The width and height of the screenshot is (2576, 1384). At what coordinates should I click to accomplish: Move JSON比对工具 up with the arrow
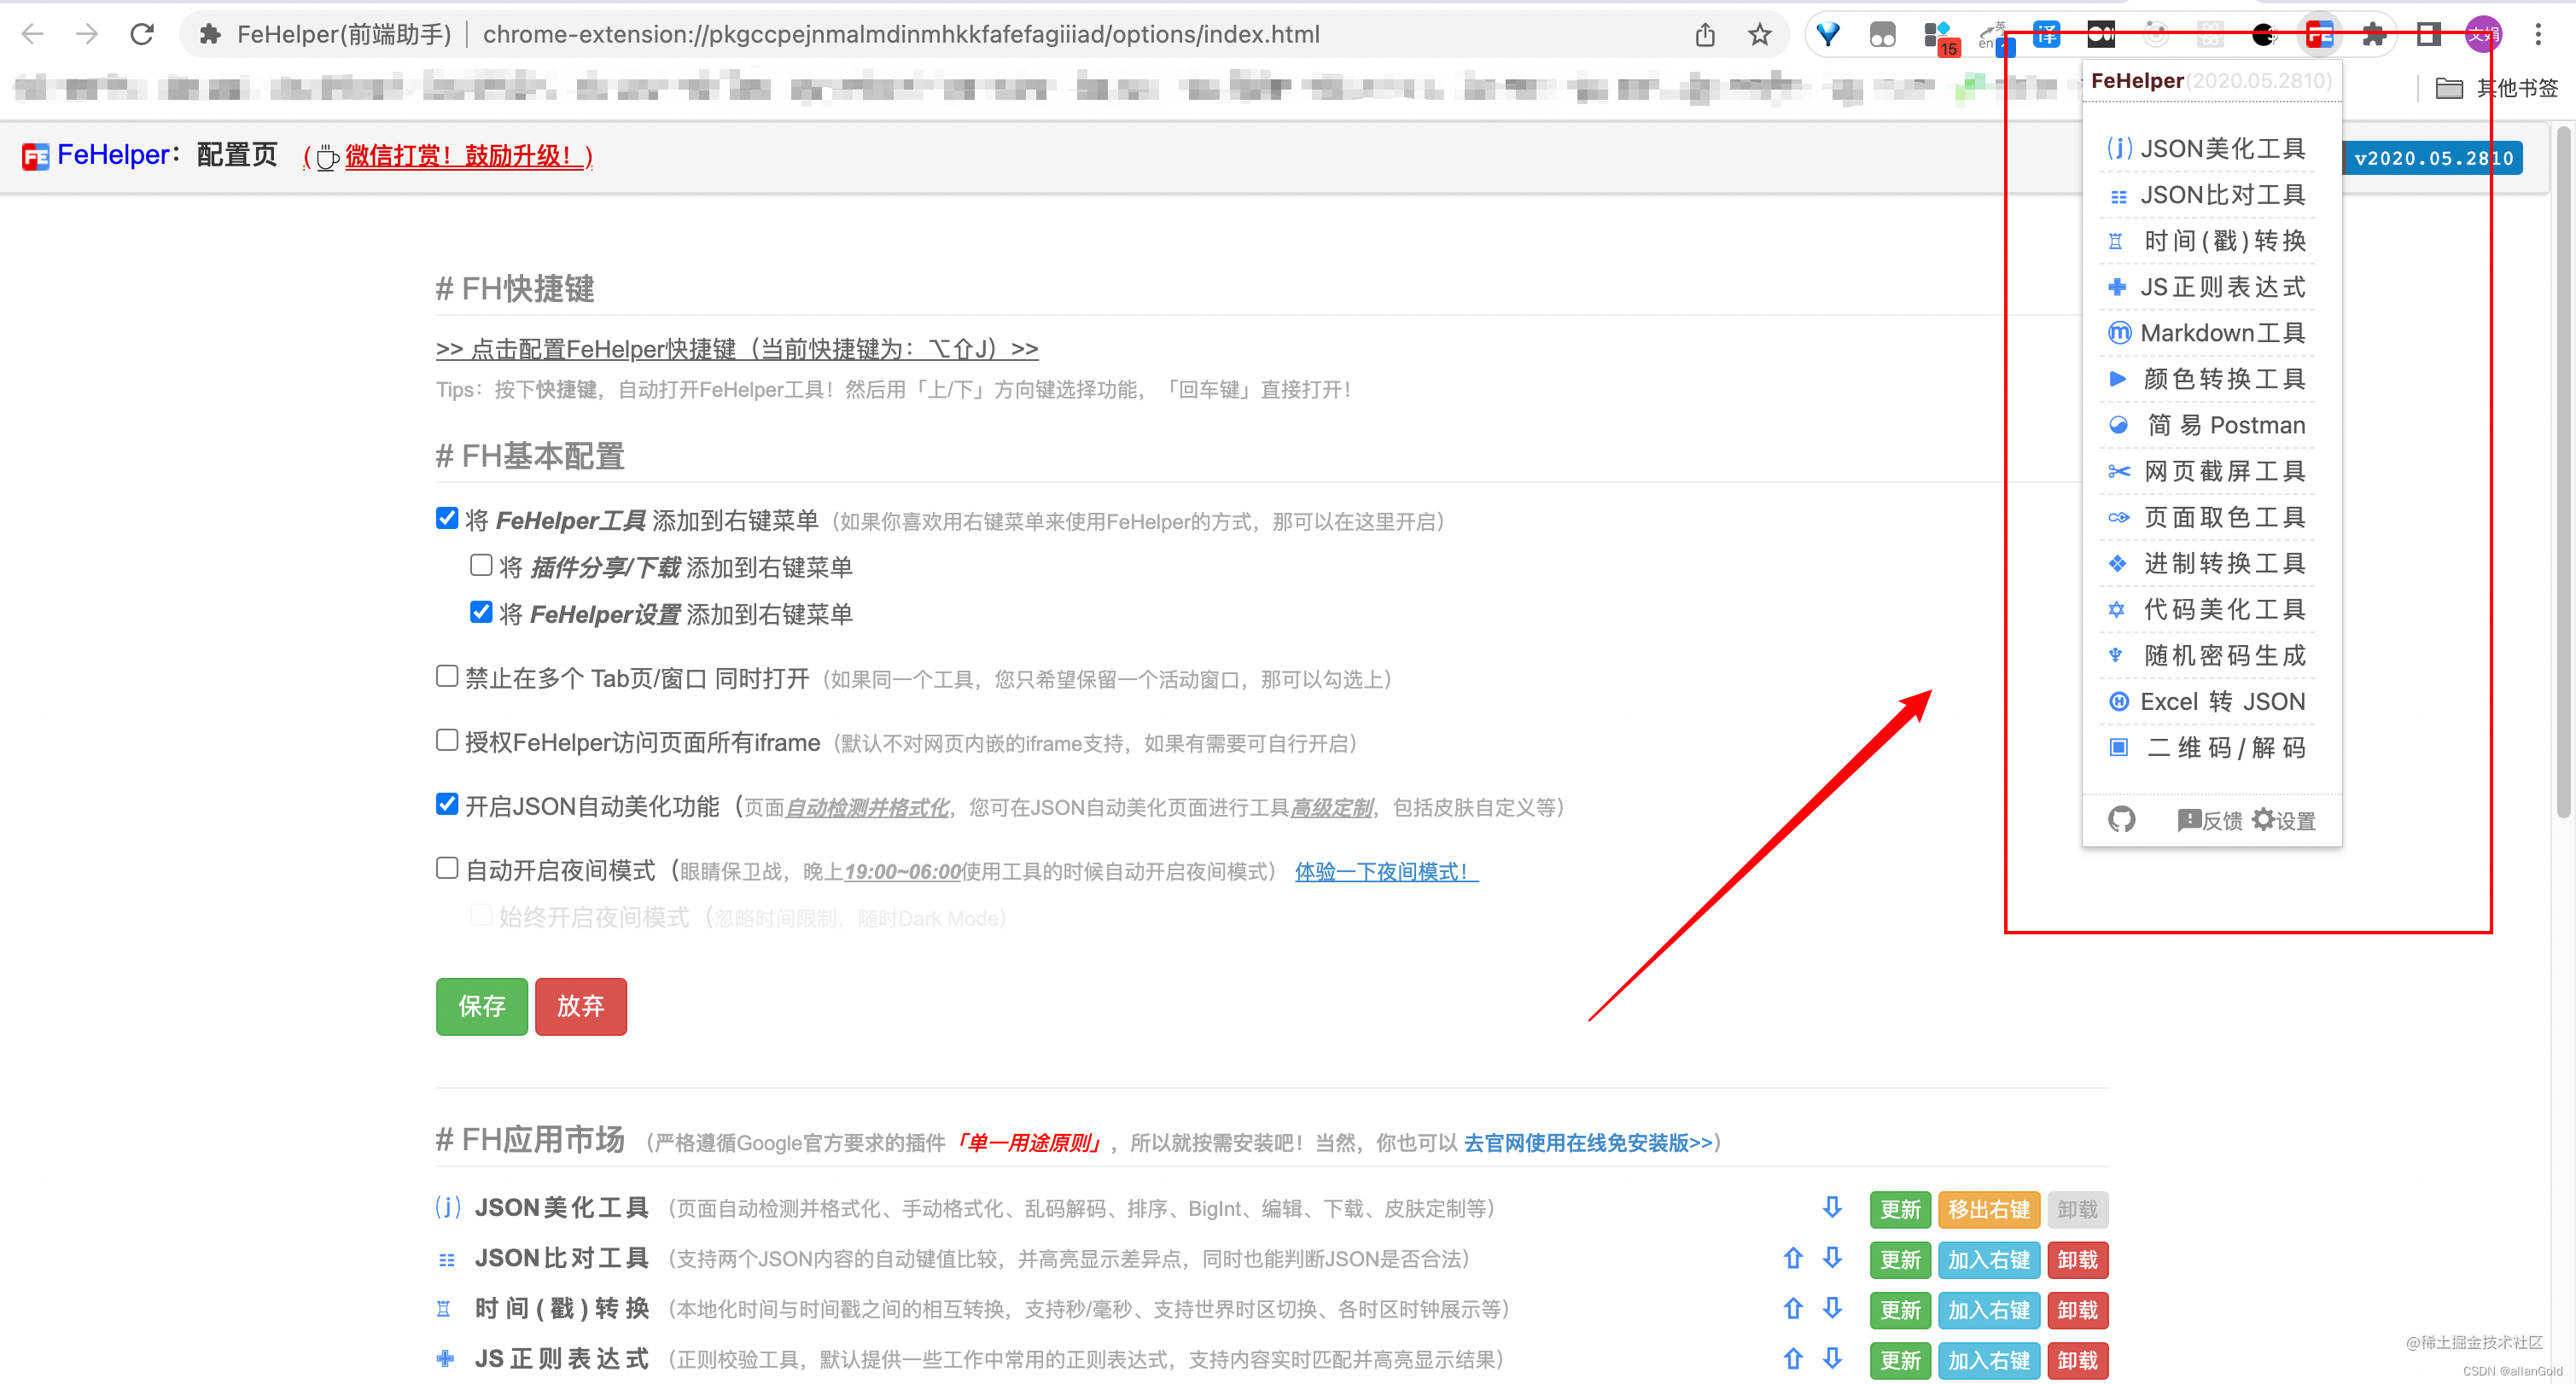pos(1793,1258)
